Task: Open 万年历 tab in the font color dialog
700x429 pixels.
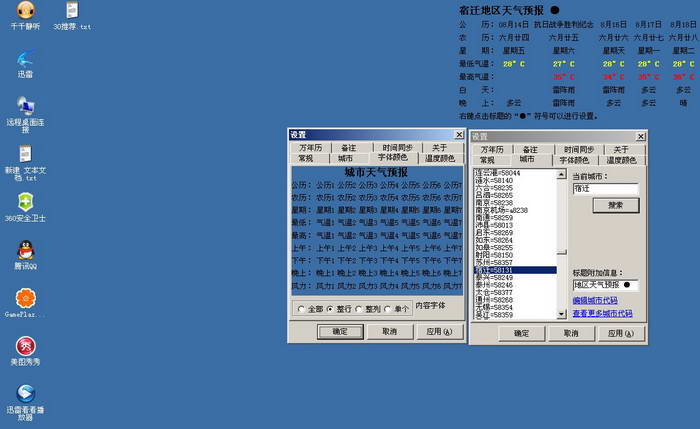Action: (312, 148)
